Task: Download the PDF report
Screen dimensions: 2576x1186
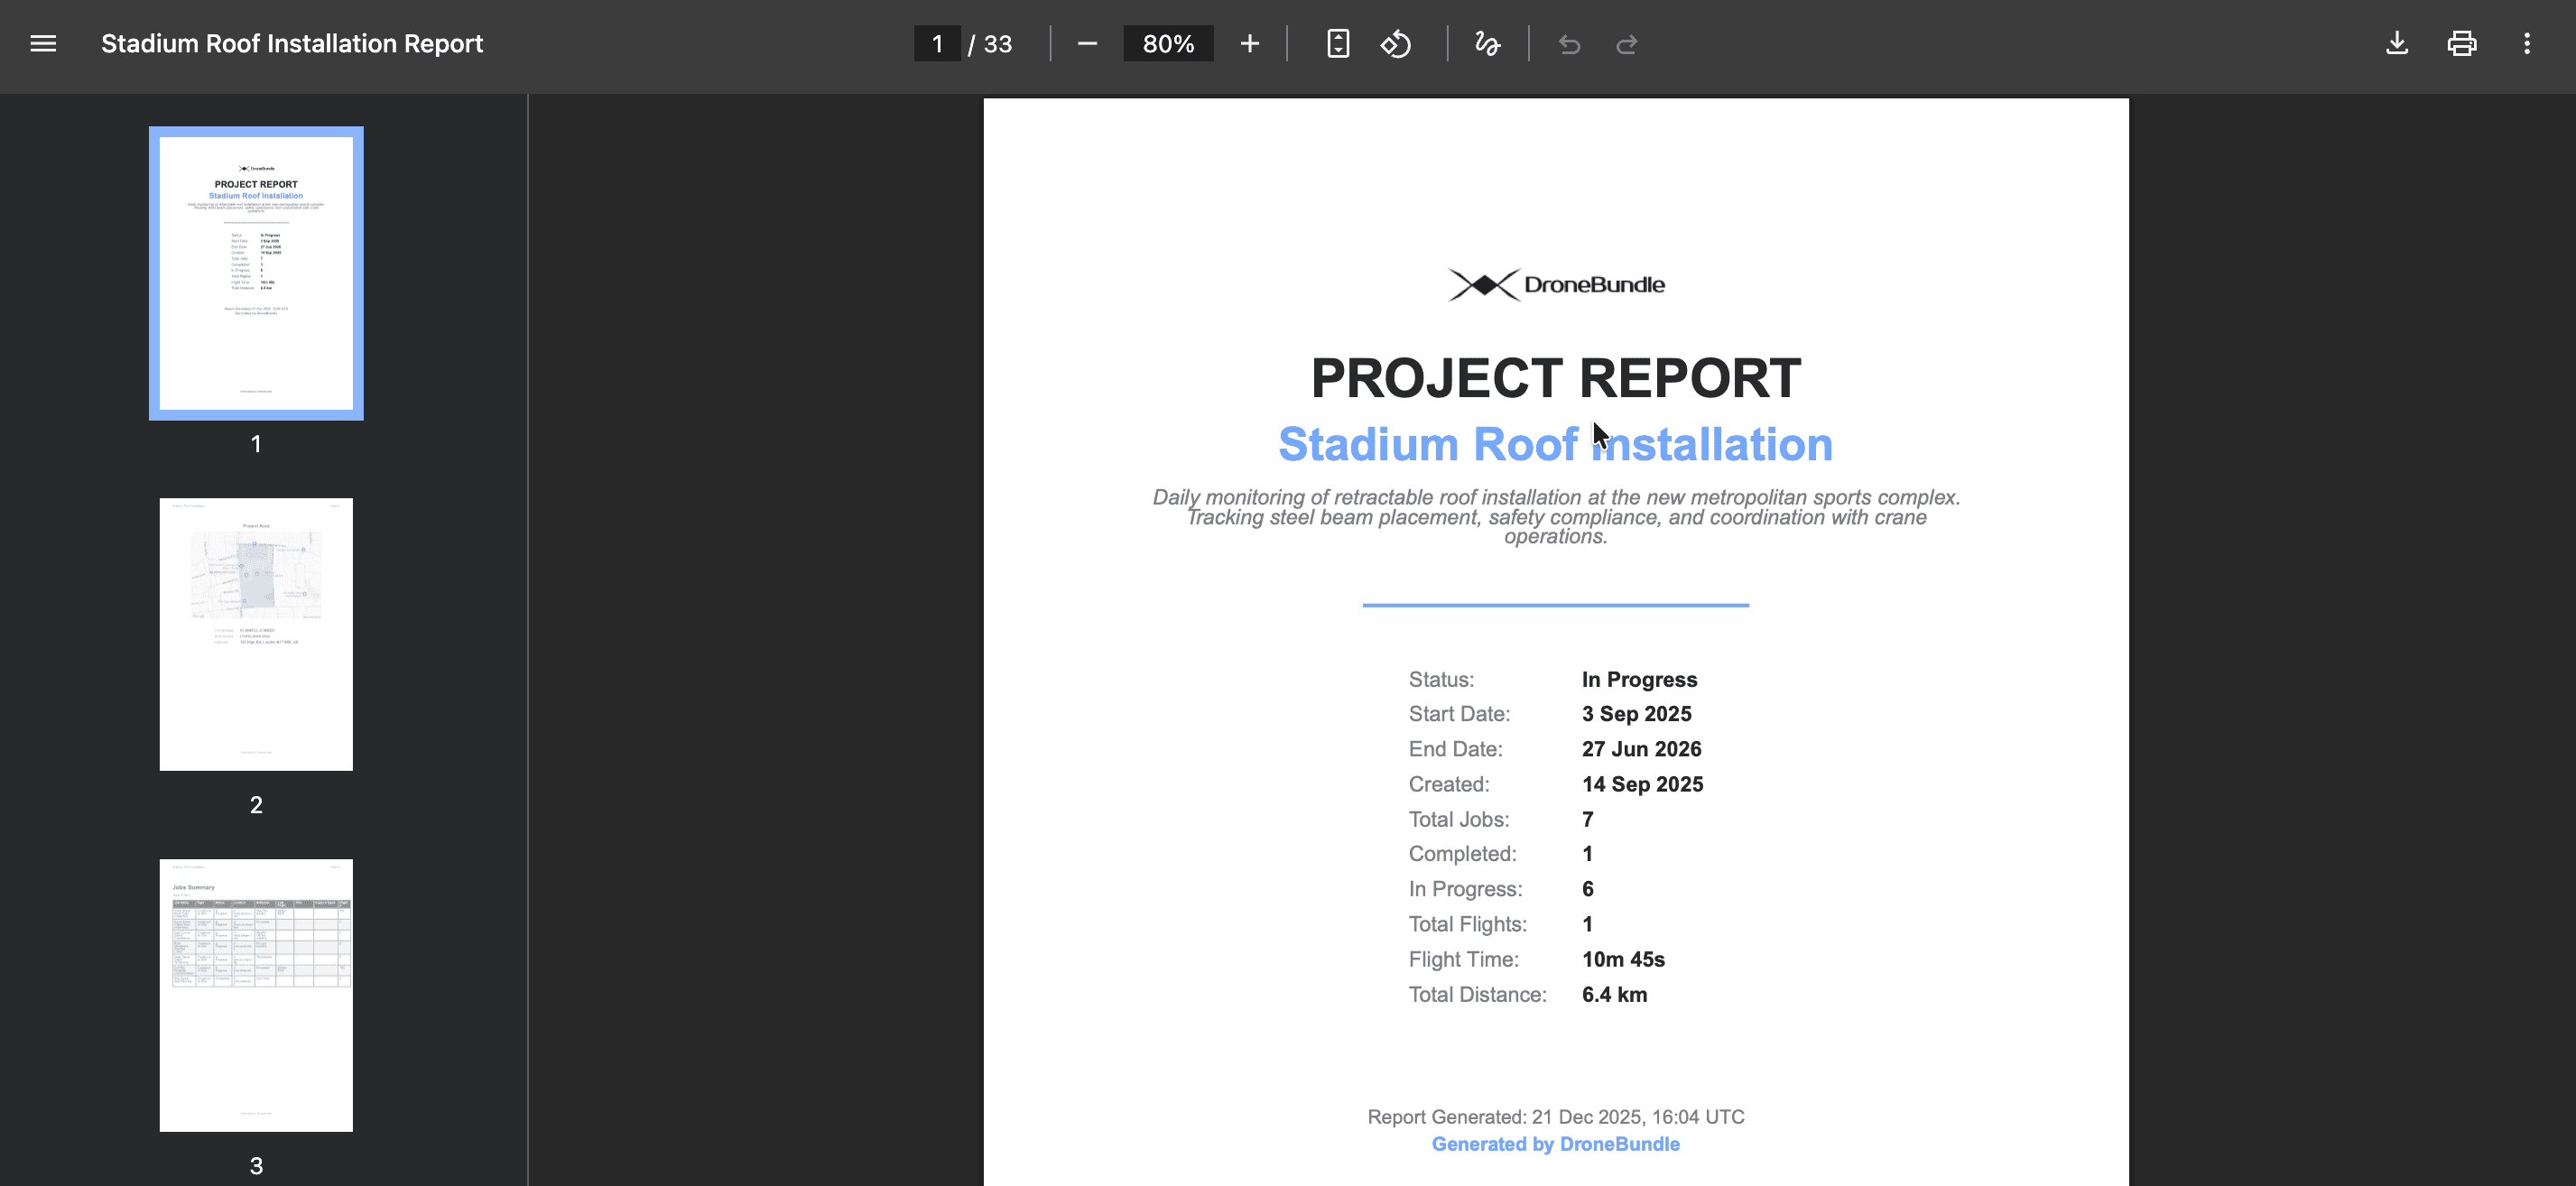Action: point(2396,44)
